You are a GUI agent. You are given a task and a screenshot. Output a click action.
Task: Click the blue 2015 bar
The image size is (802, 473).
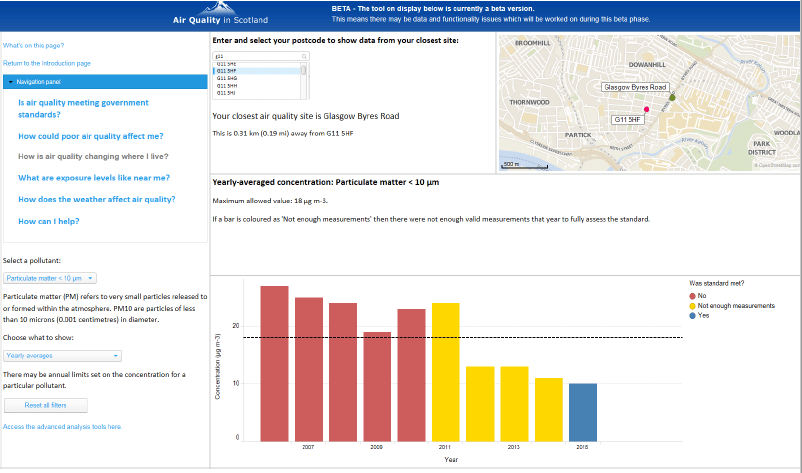(583, 412)
